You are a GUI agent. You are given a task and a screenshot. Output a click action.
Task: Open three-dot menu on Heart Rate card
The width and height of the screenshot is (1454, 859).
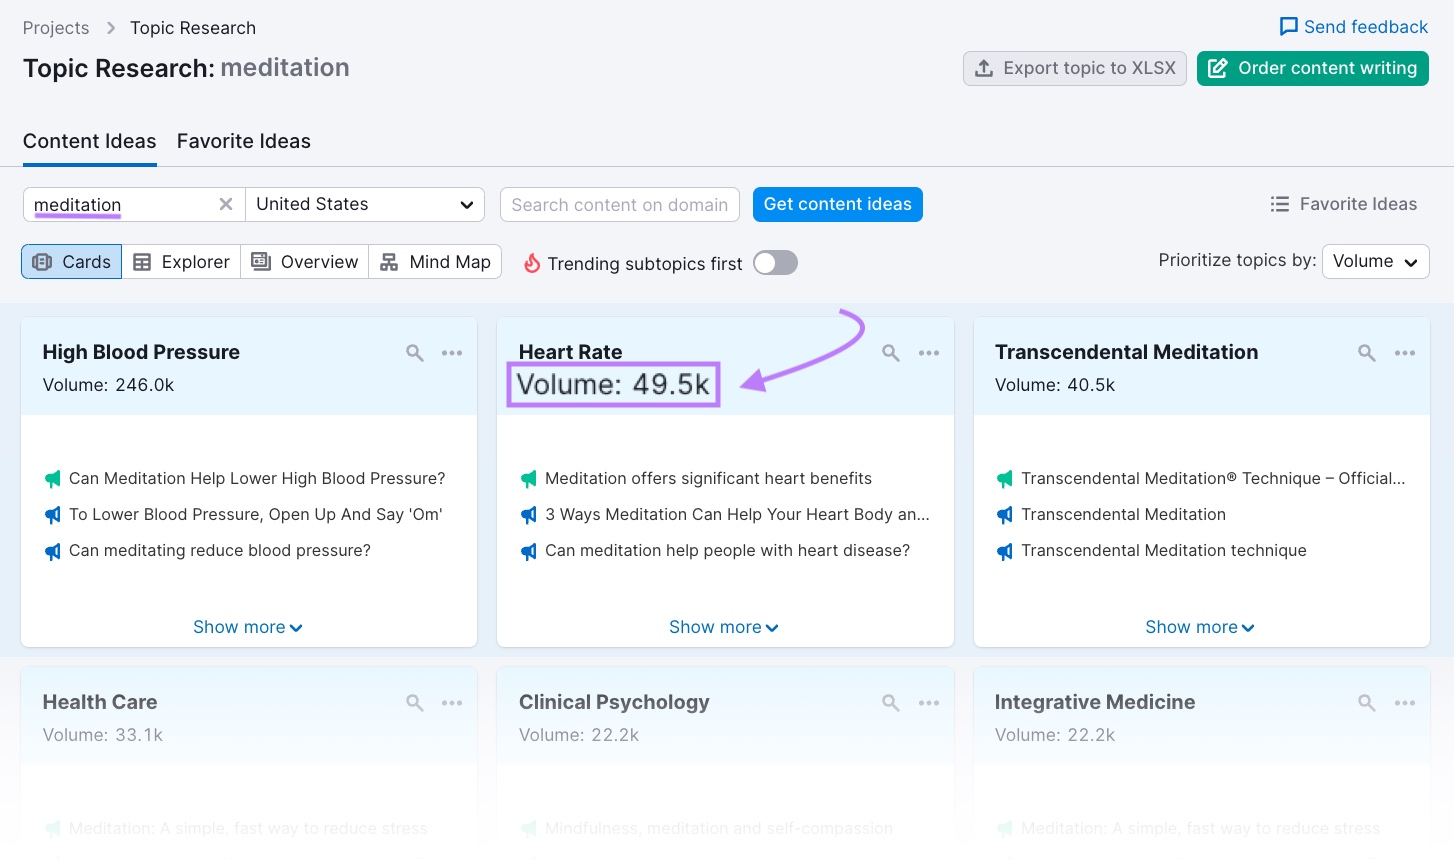coord(929,353)
